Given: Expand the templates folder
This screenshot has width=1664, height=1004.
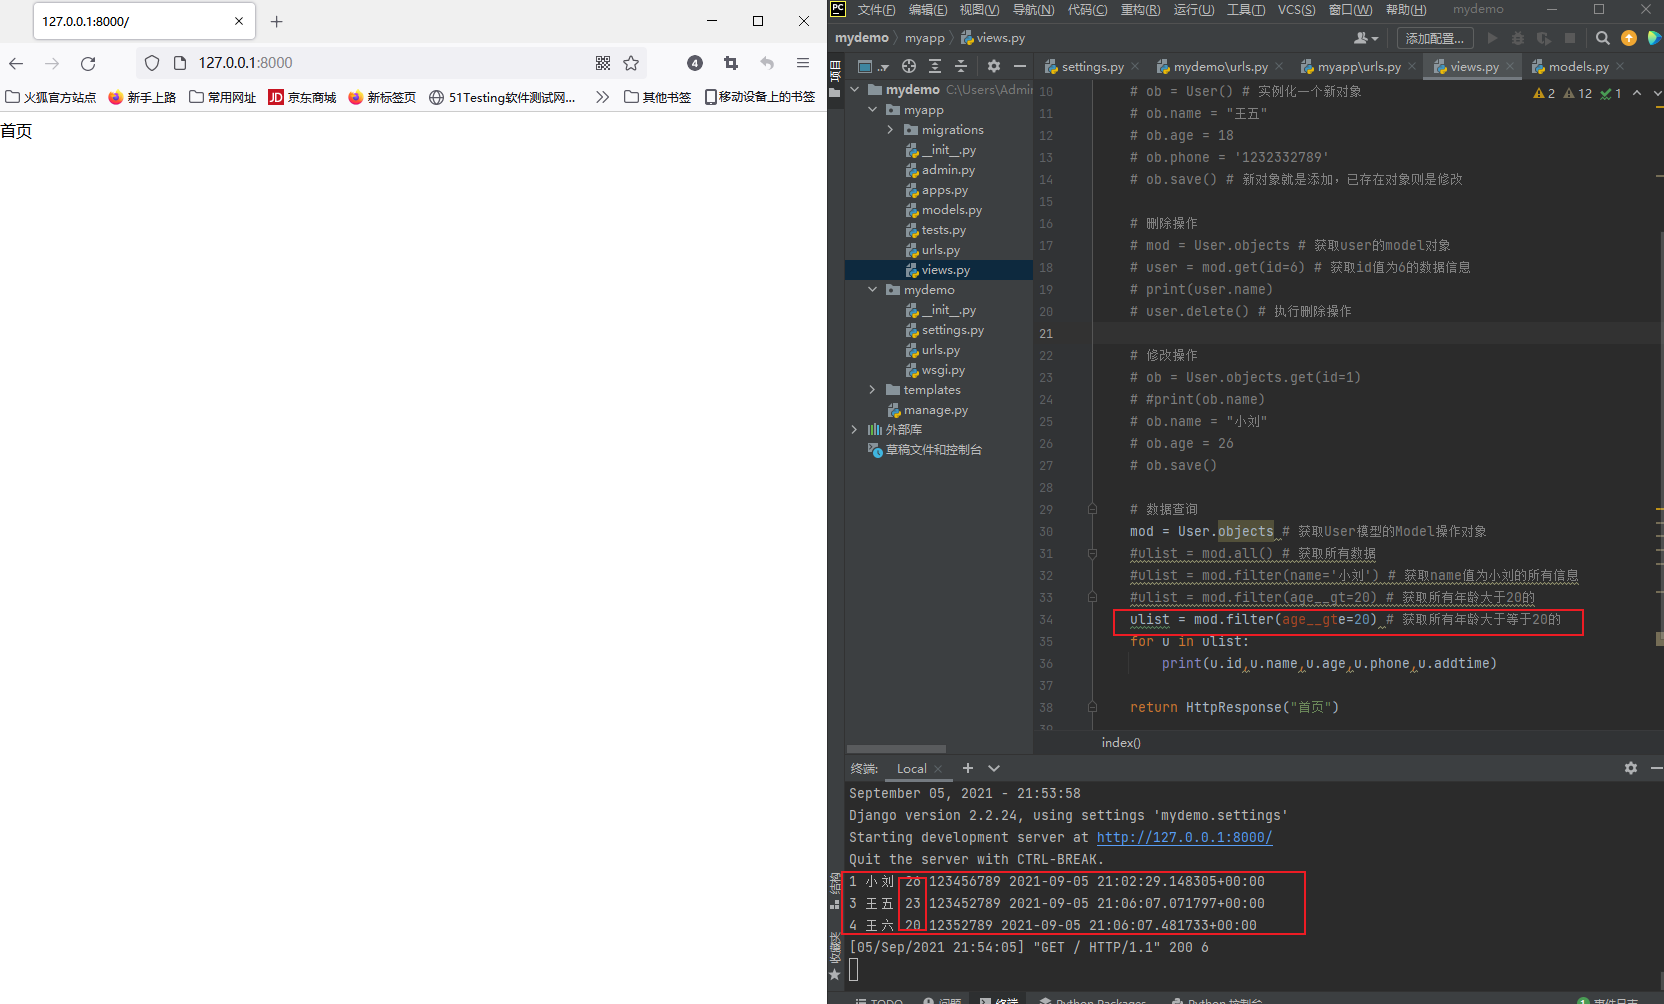Looking at the screenshot, I should (873, 390).
